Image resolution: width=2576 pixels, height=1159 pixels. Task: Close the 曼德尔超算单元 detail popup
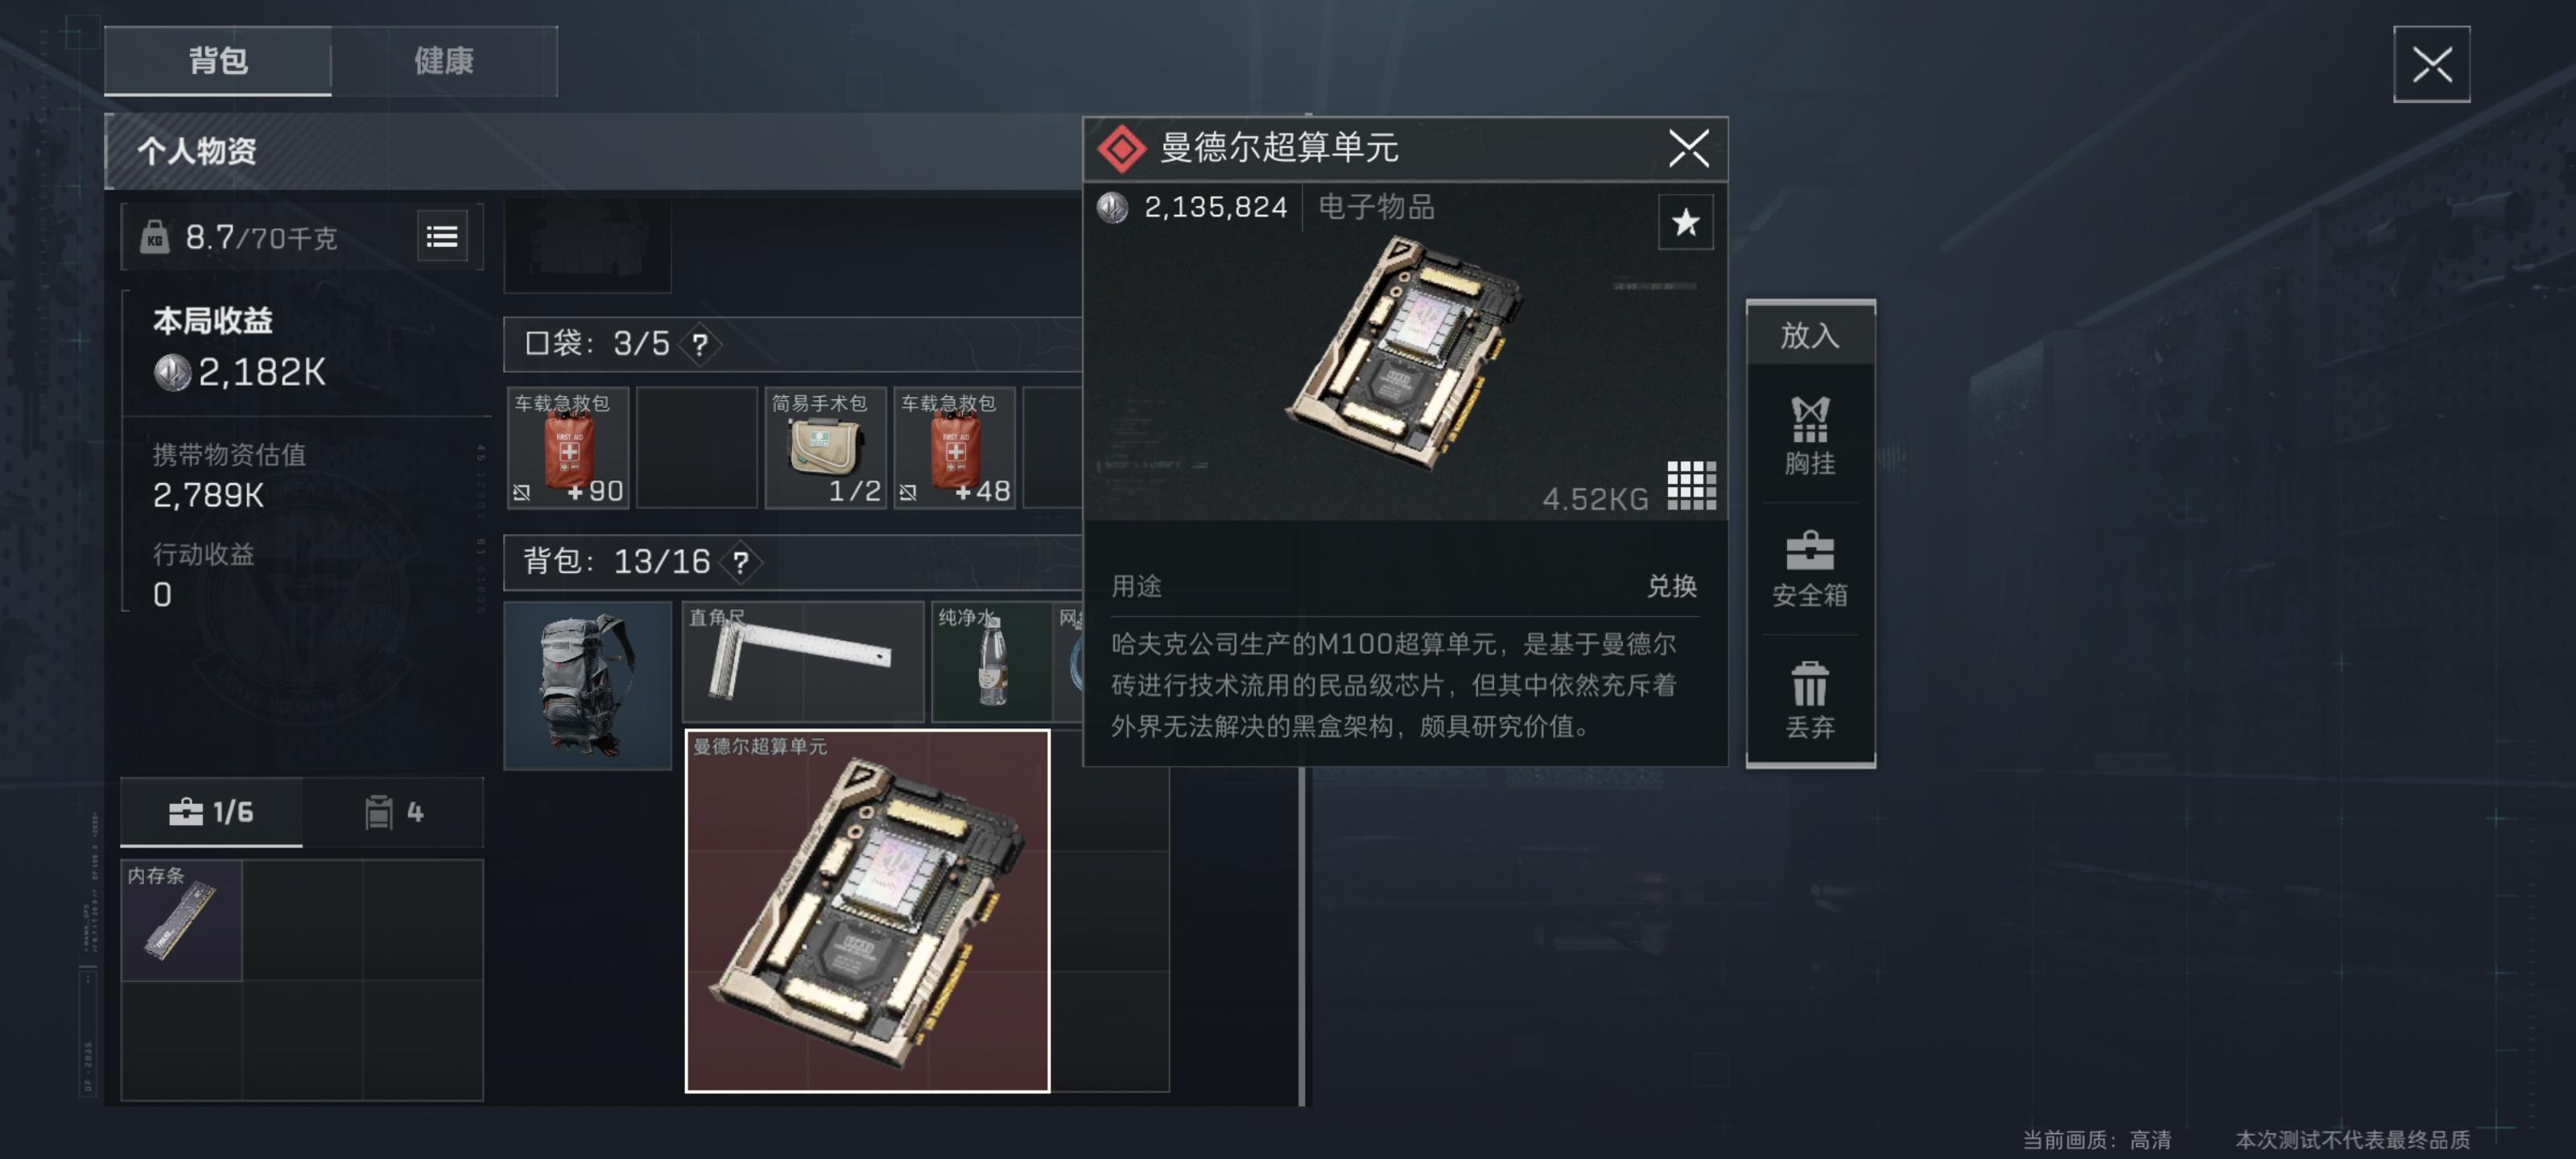pos(1689,149)
